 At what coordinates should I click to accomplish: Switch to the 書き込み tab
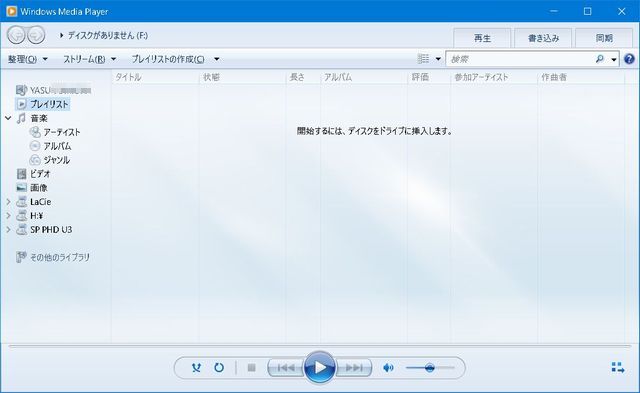(x=543, y=38)
